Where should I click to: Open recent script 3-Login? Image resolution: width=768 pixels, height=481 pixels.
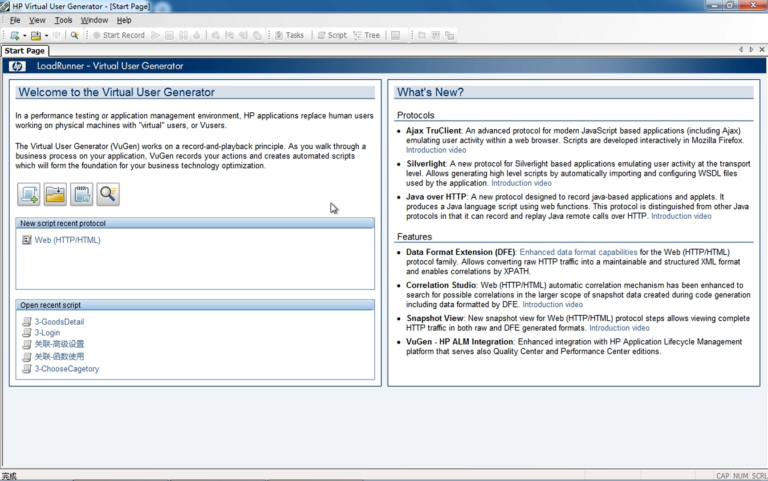(47, 333)
